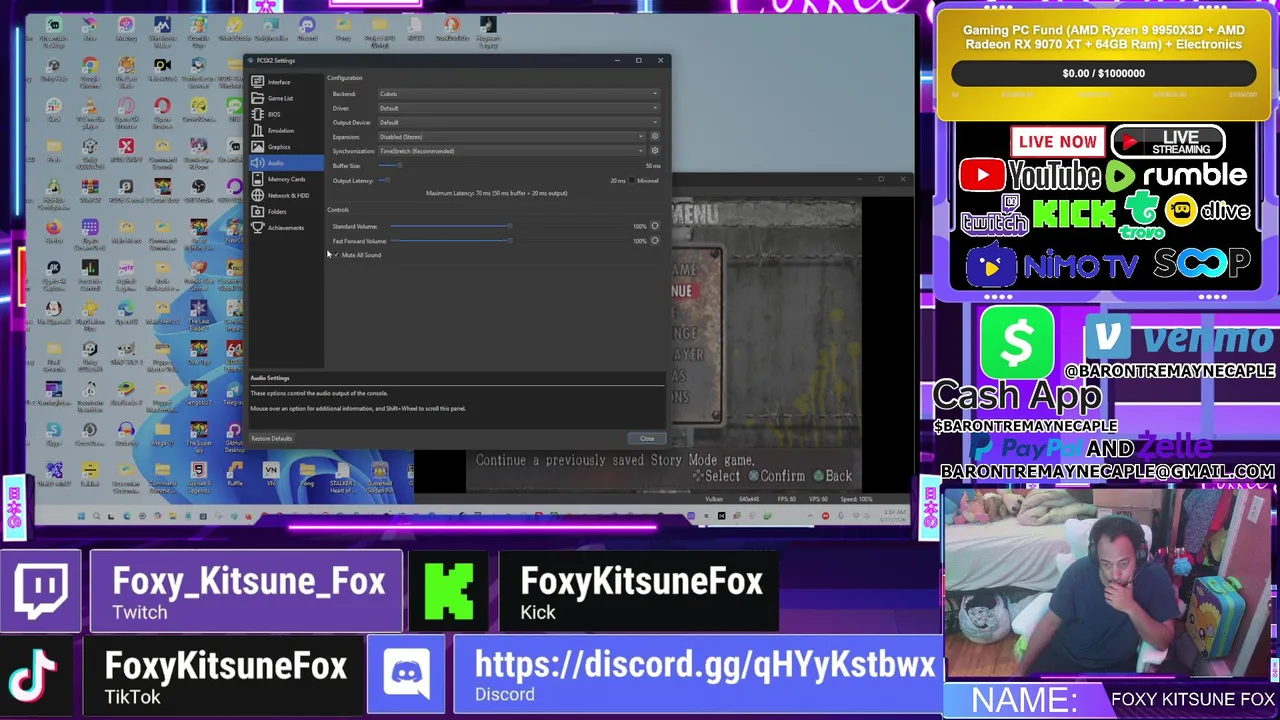The image size is (1280, 720).
Task: Open Synchronization settings gear button
Action: pyautogui.click(x=655, y=151)
